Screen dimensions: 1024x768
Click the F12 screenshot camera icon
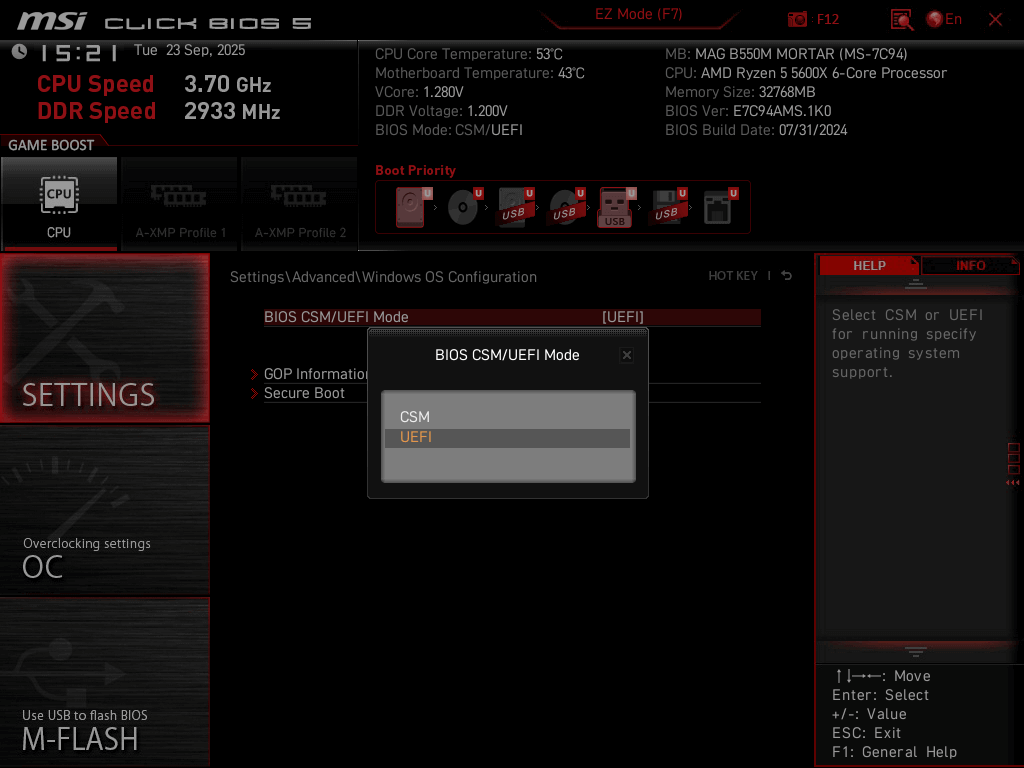pos(800,19)
